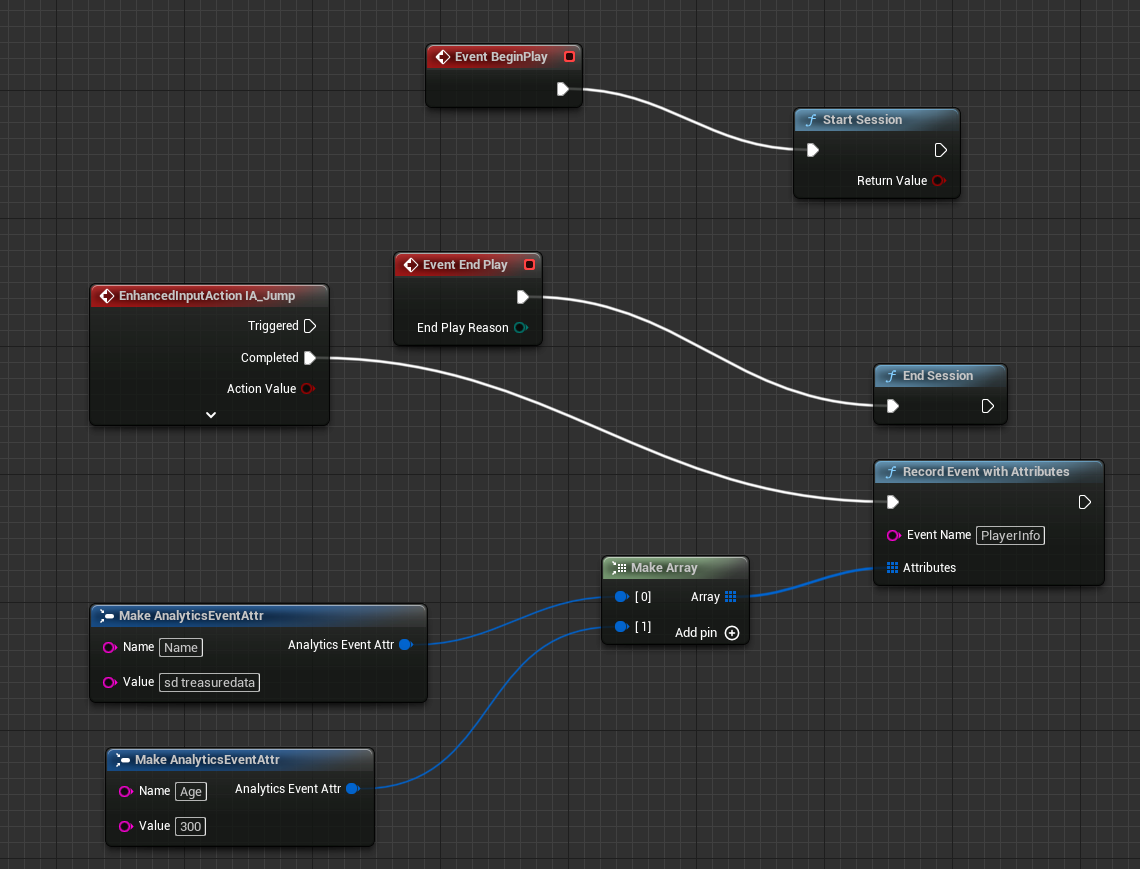1140x869 pixels.
Task: Click the Triggered pin on IA_Jump node
Action: coord(310,326)
